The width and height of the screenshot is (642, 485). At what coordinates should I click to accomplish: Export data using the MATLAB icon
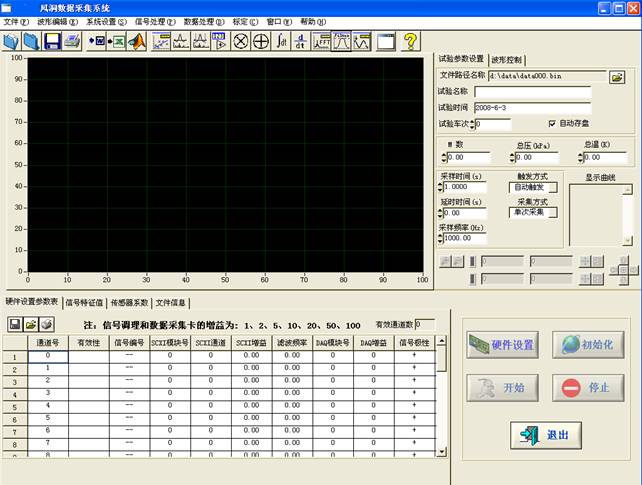(x=138, y=41)
